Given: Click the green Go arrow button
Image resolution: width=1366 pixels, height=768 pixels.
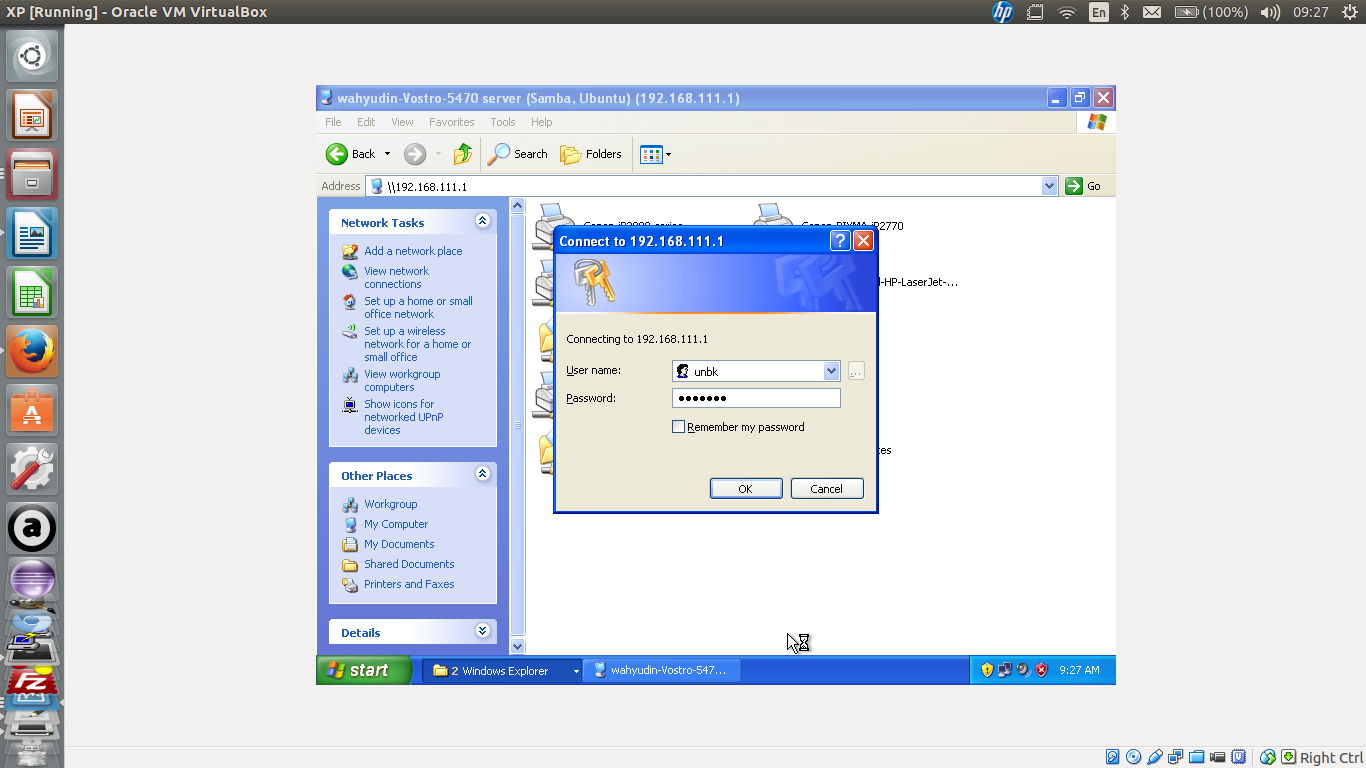Looking at the screenshot, I should (x=1074, y=186).
